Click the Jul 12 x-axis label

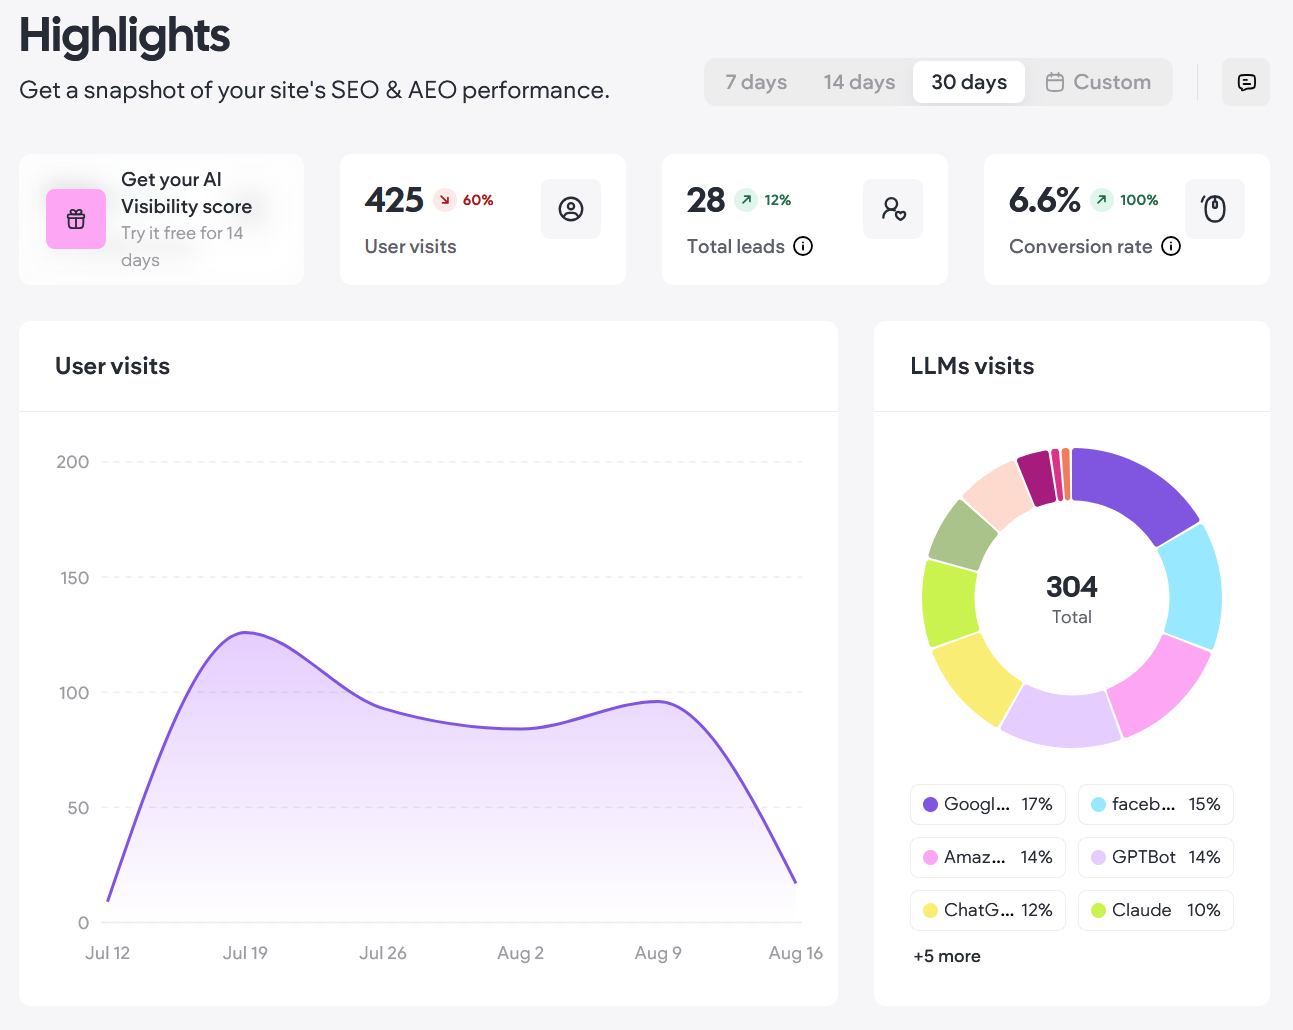(108, 953)
